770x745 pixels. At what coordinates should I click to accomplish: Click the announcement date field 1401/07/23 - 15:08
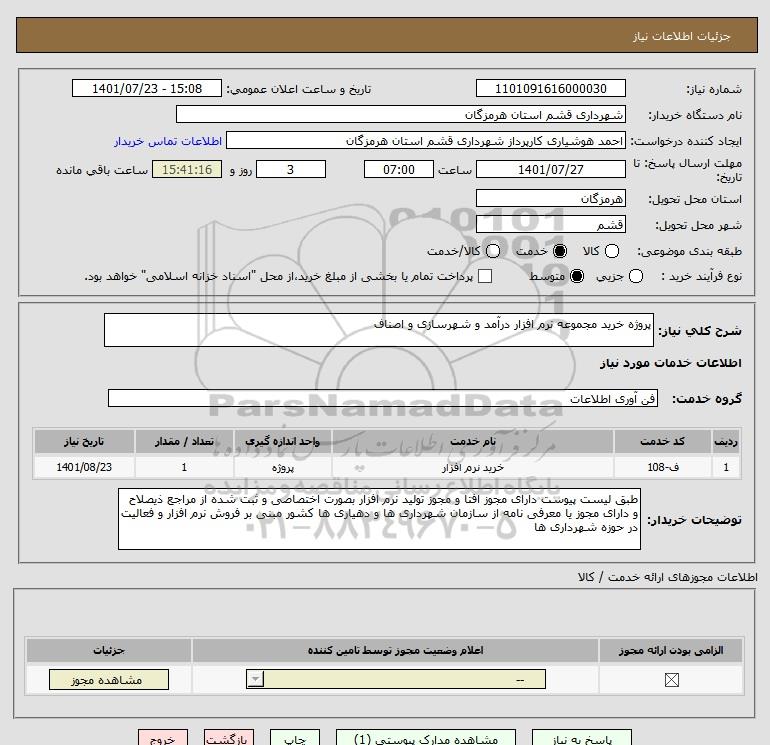(147, 88)
